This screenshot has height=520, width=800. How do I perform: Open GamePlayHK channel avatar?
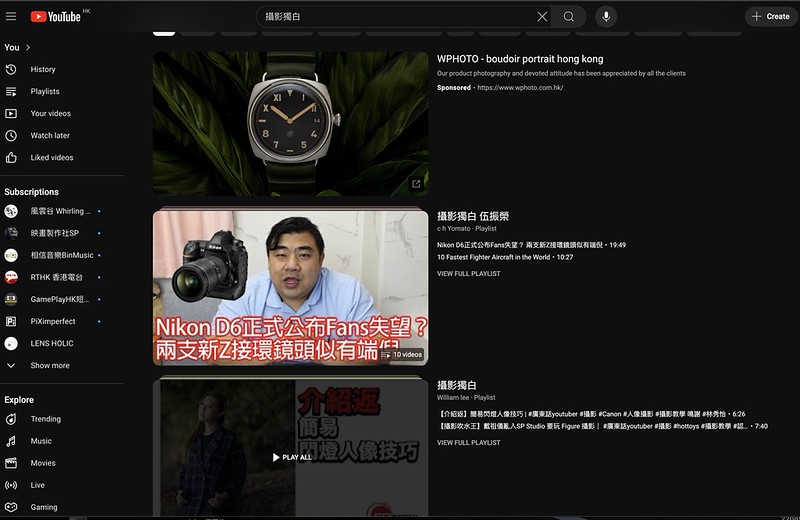[11, 299]
